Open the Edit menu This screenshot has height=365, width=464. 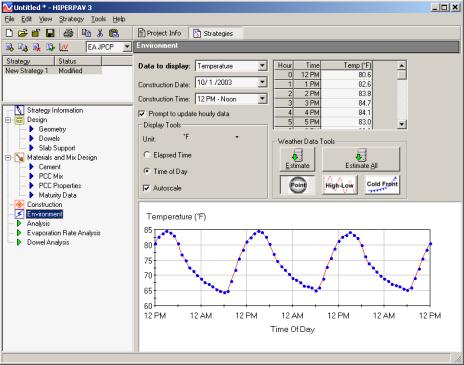26,19
